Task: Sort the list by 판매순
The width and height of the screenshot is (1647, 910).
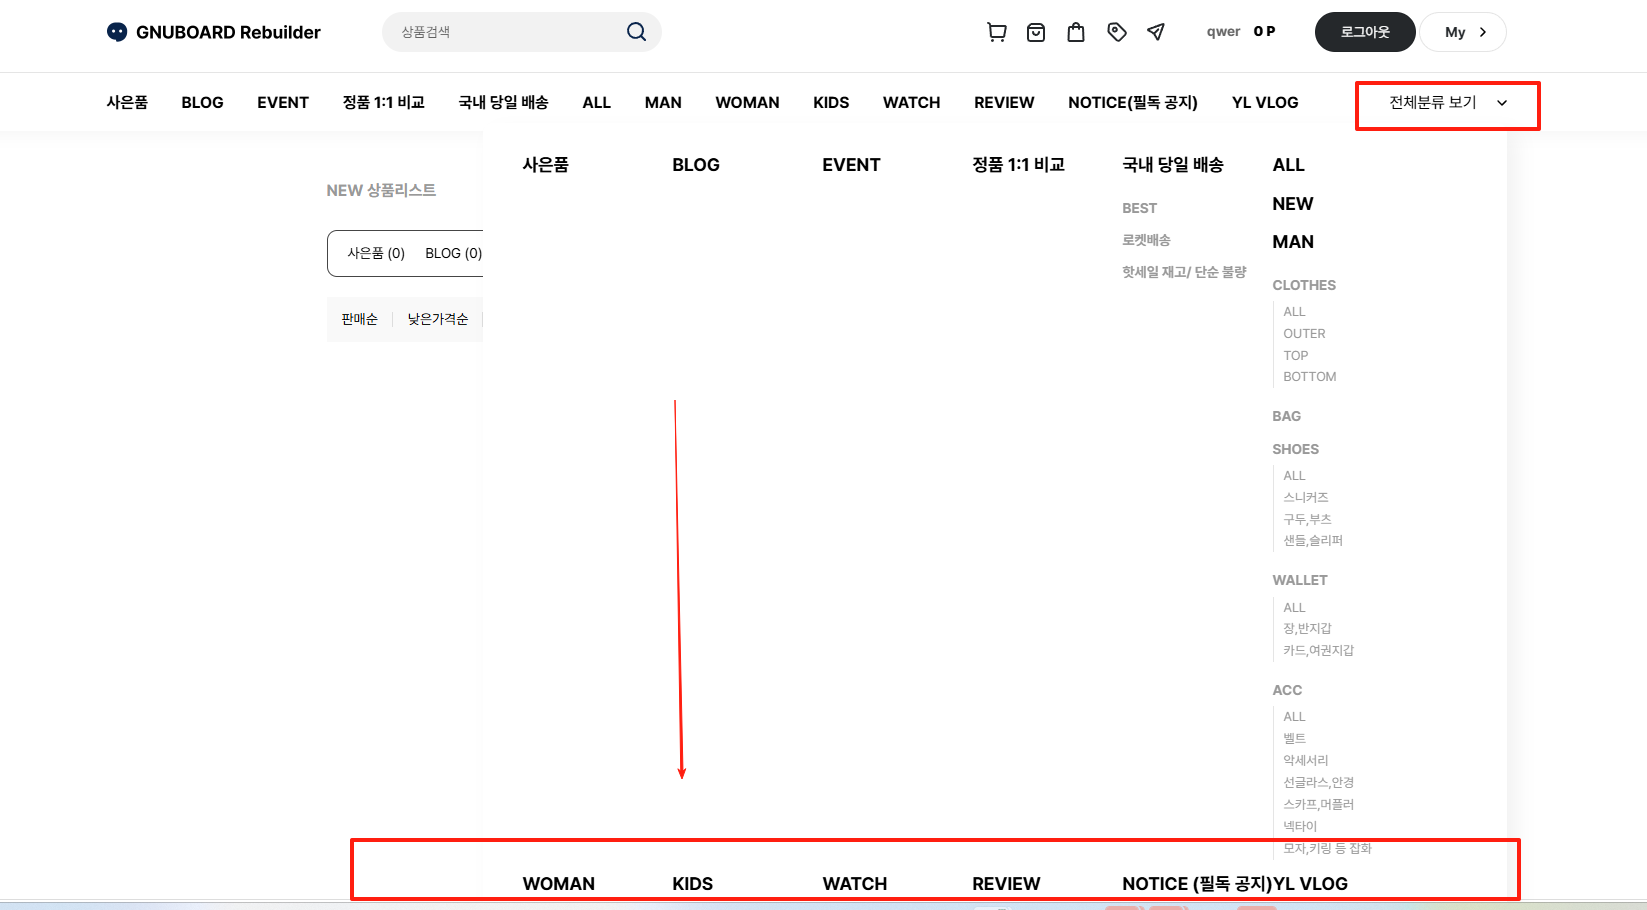Action: (359, 319)
